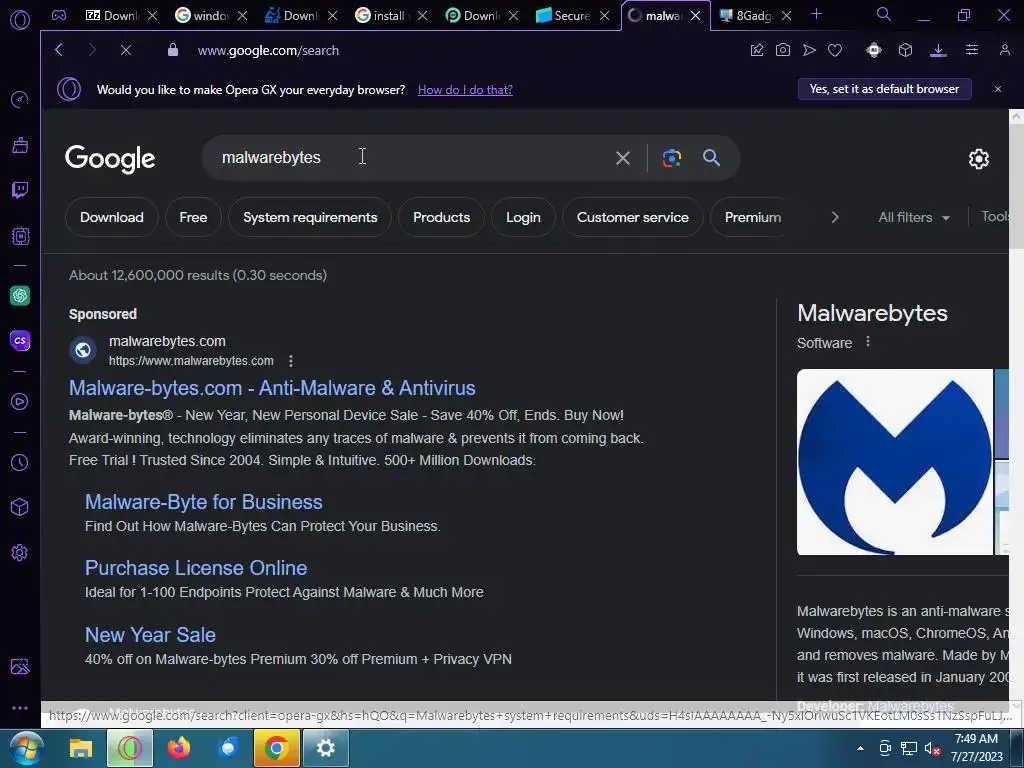Show more filter chips arrow
The width and height of the screenshot is (1024, 768).
(x=835, y=217)
